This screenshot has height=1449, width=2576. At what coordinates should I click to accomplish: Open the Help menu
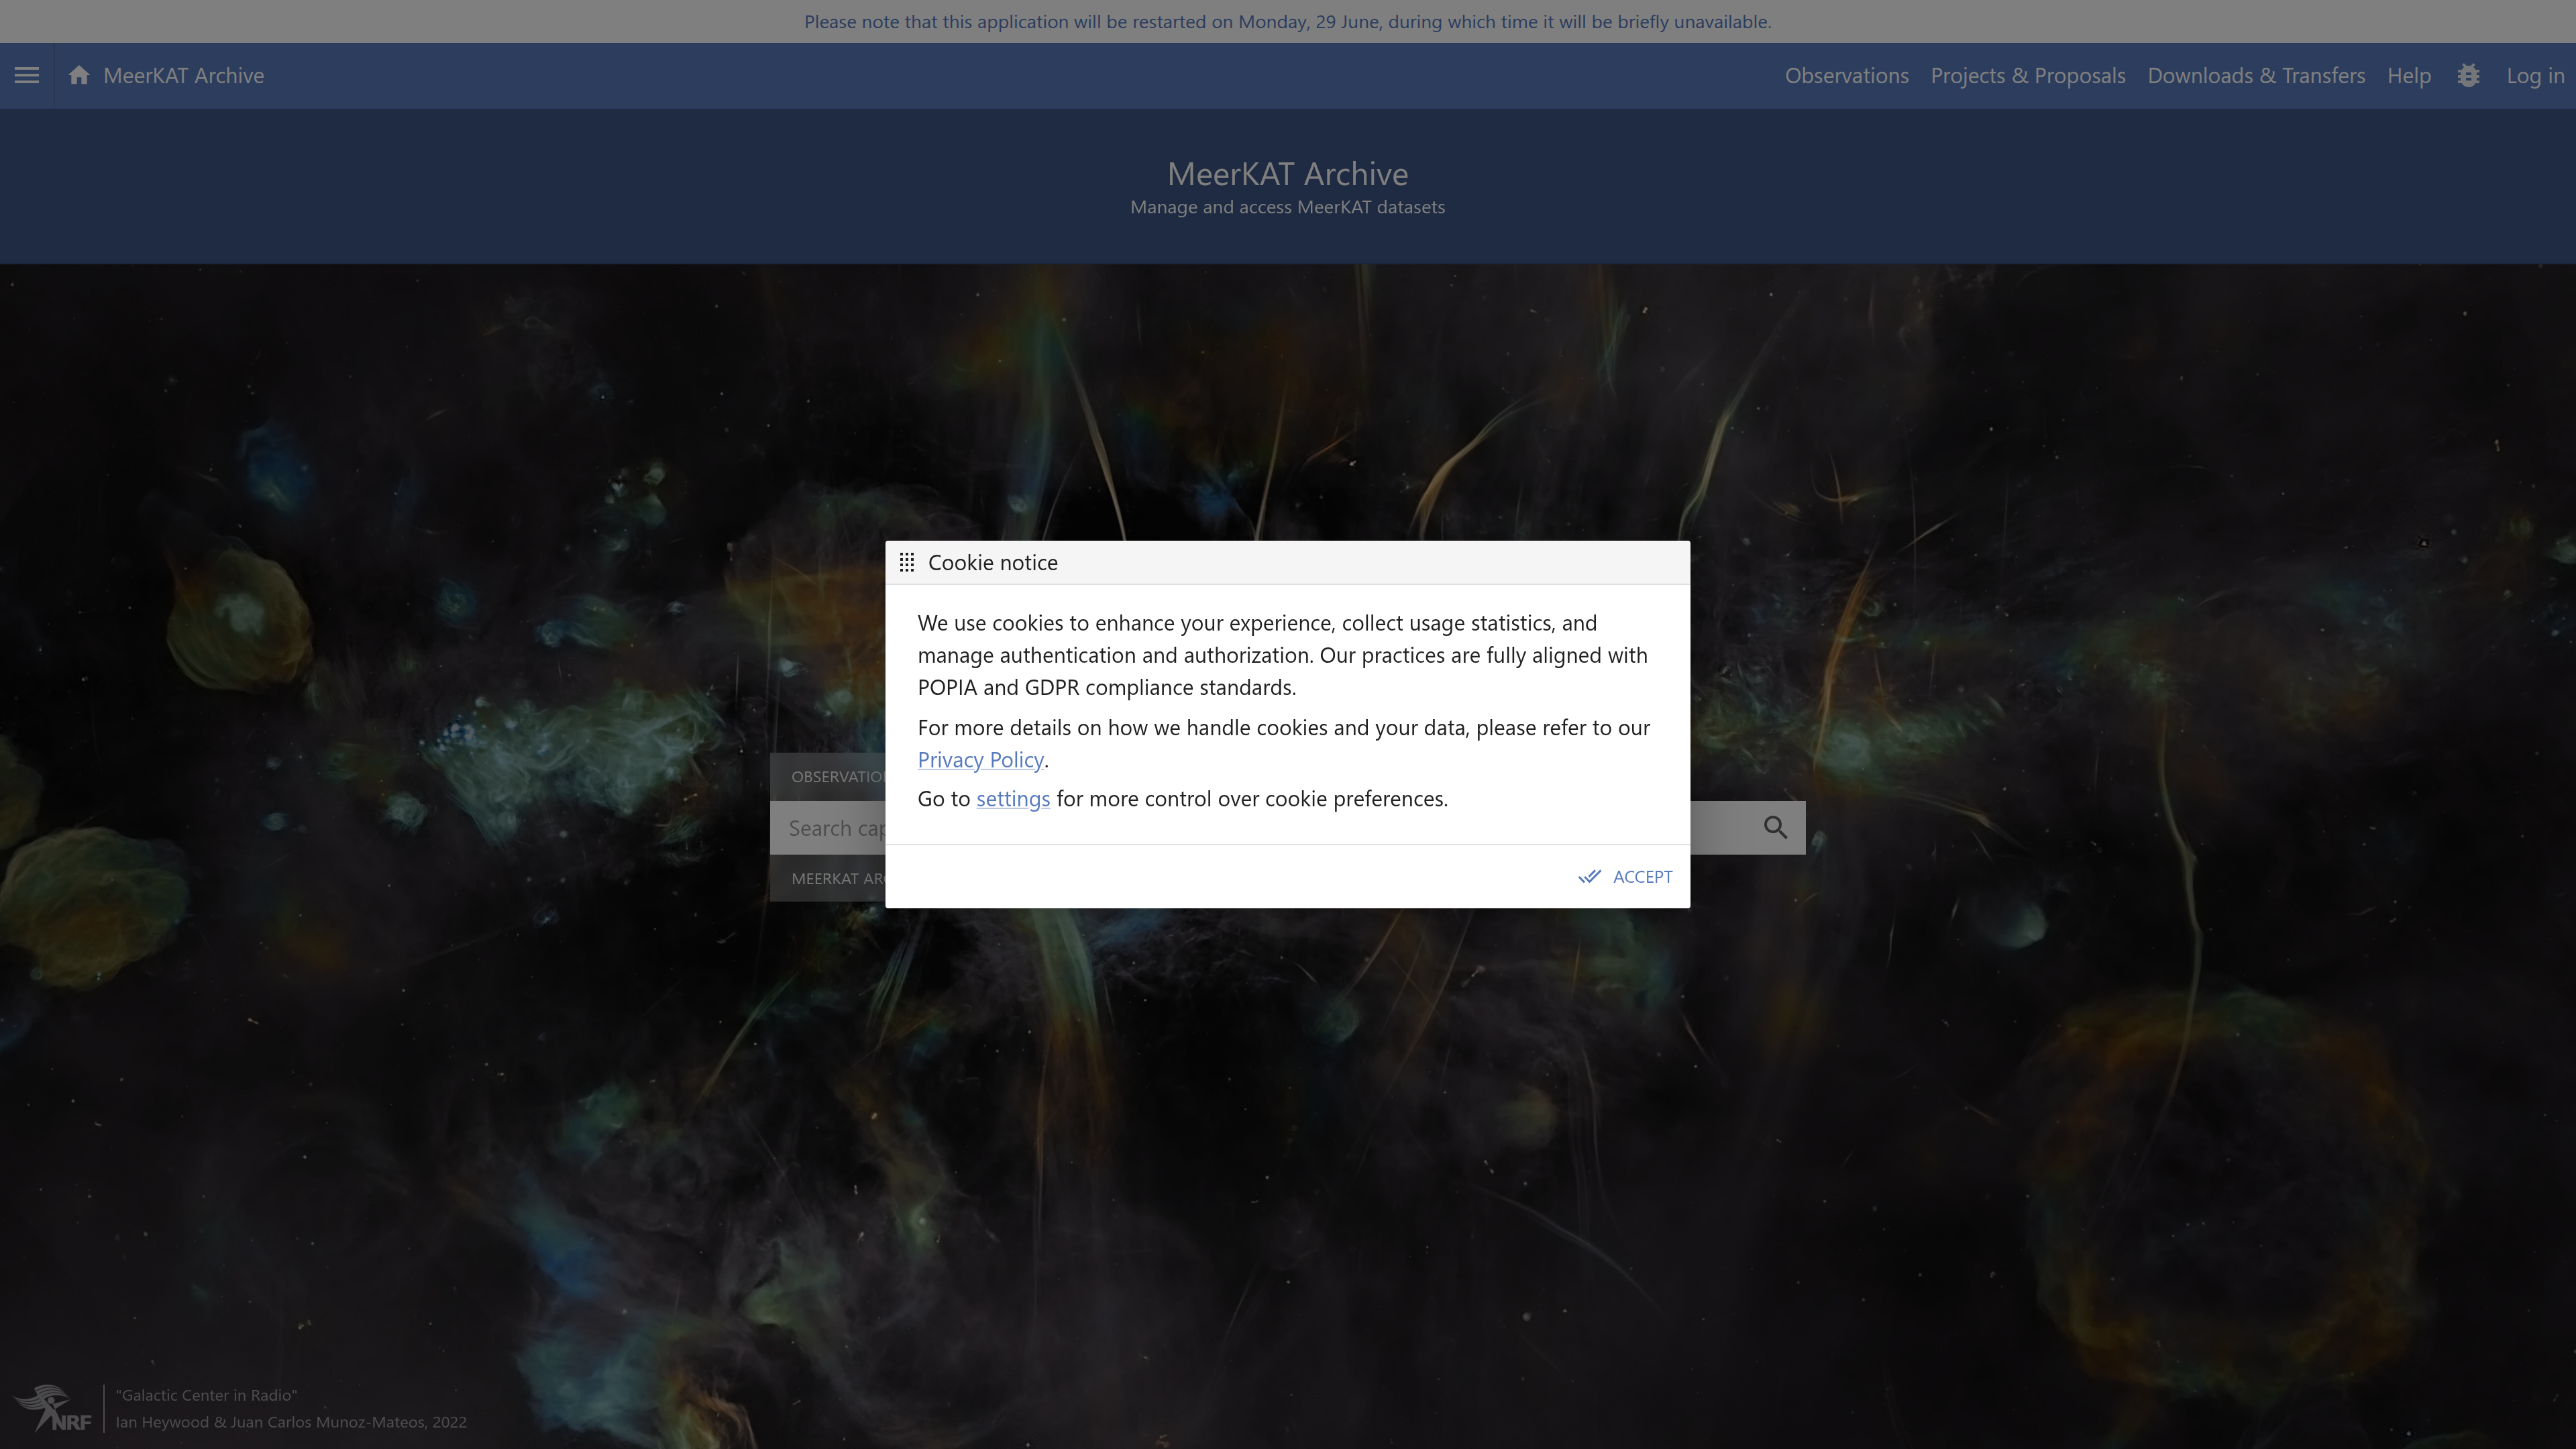pos(2408,76)
